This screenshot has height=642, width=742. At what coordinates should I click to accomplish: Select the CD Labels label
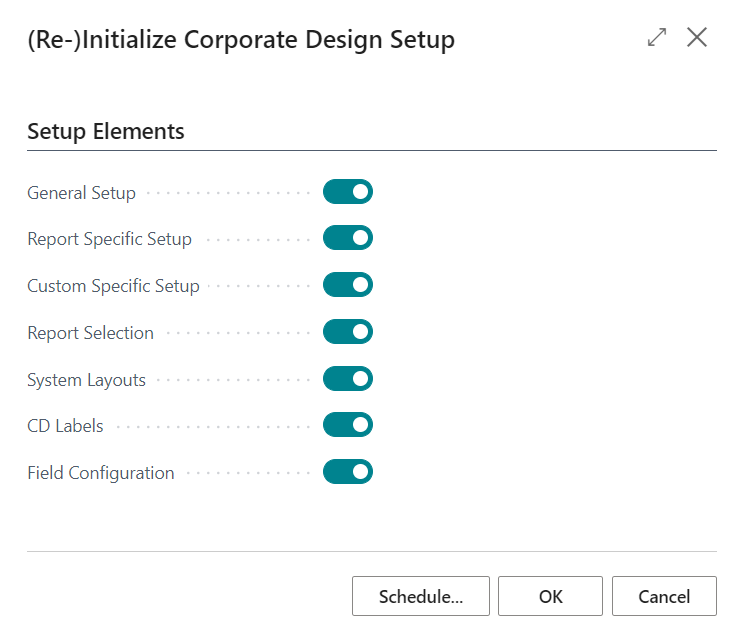click(x=65, y=426)
